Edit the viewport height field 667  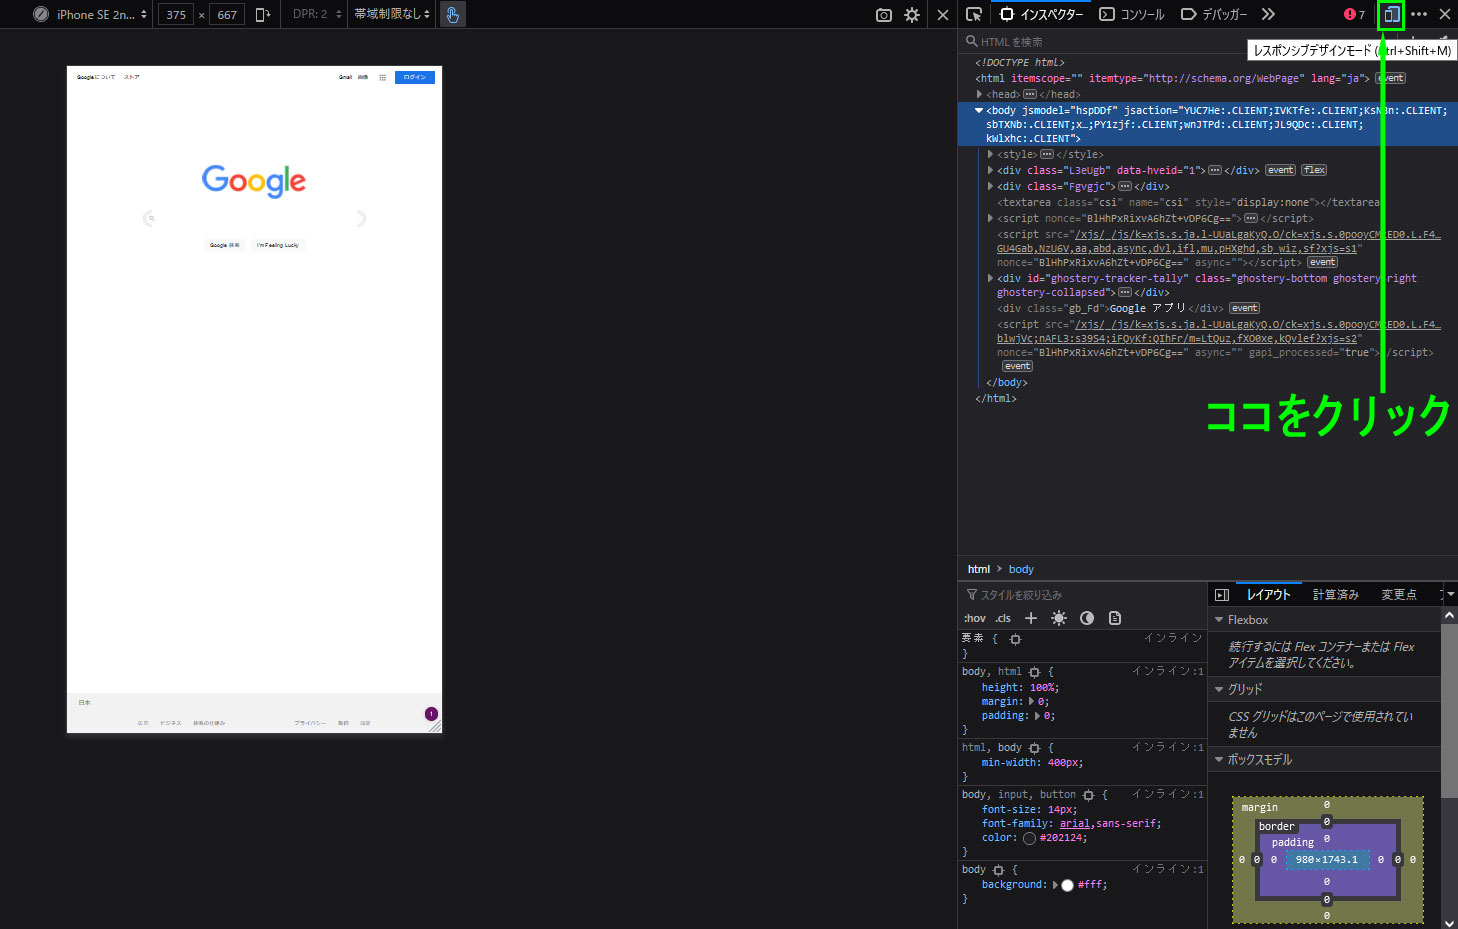coord(227,14)
